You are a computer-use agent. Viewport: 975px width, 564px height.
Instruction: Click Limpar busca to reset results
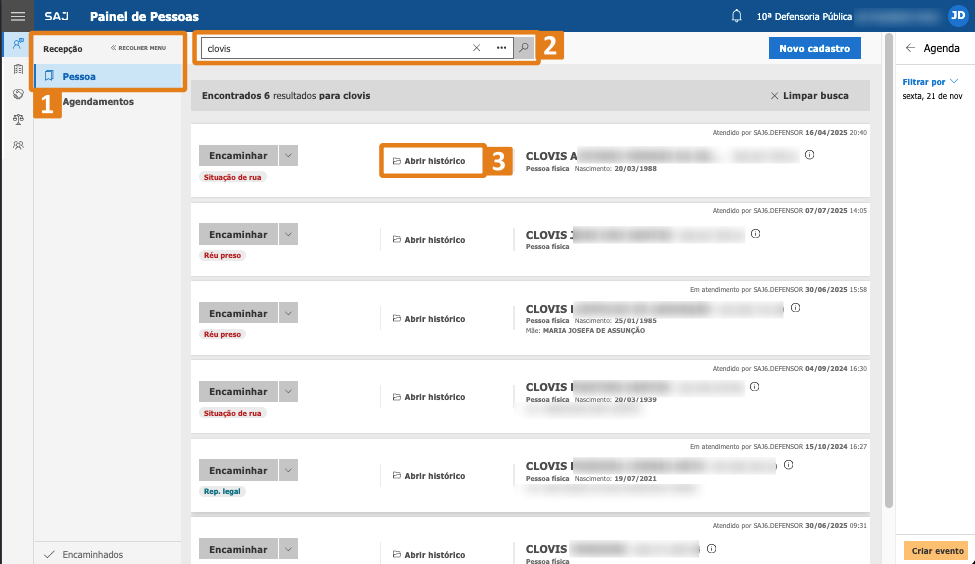(x=809, y=96)
